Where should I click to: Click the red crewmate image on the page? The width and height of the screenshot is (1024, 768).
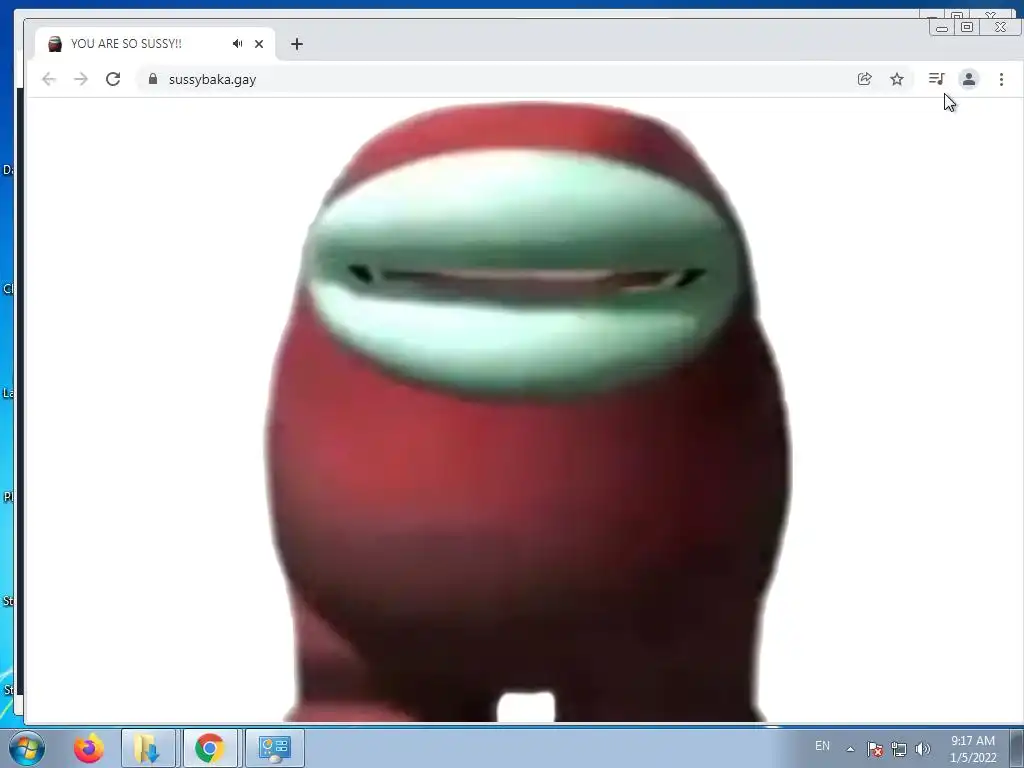[x=529, y=411]
